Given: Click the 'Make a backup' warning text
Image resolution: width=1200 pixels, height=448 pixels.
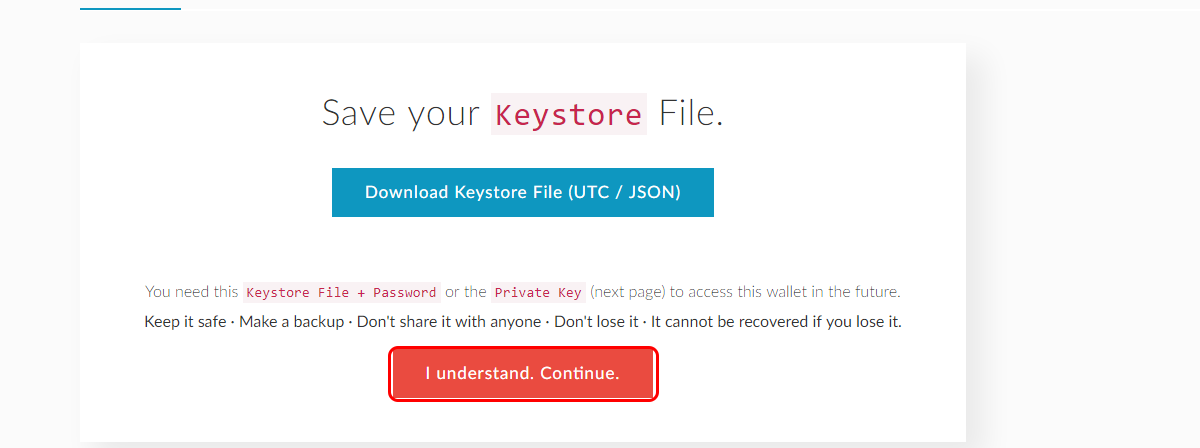Looking at the screenshot, I should click(x=292, y=323).
